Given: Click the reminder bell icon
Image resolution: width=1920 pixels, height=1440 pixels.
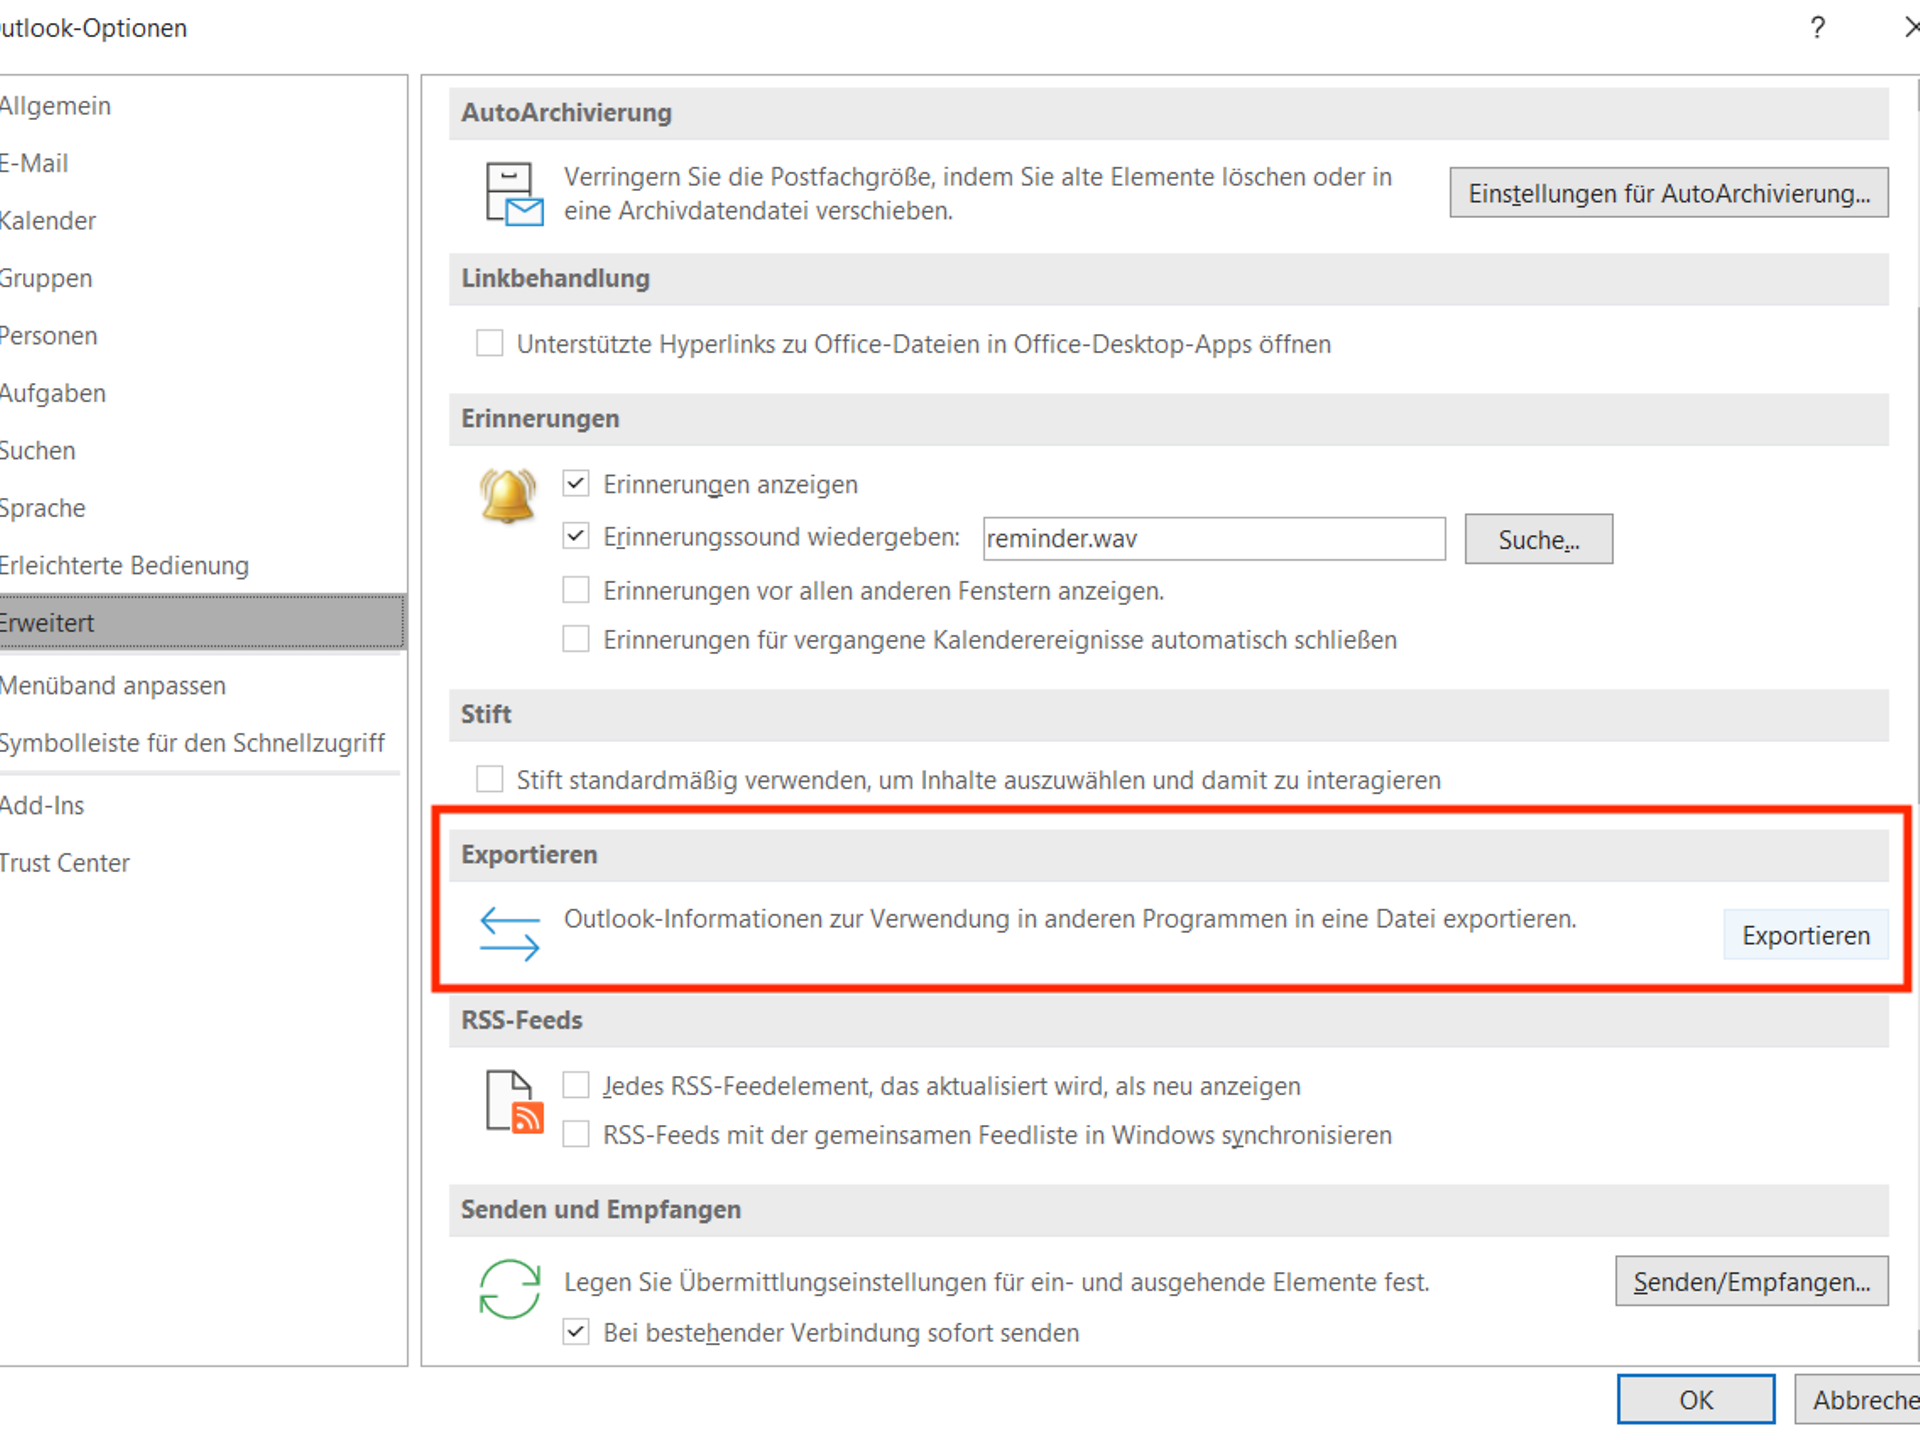Looking at the screenshot, I should click(508, 495).
